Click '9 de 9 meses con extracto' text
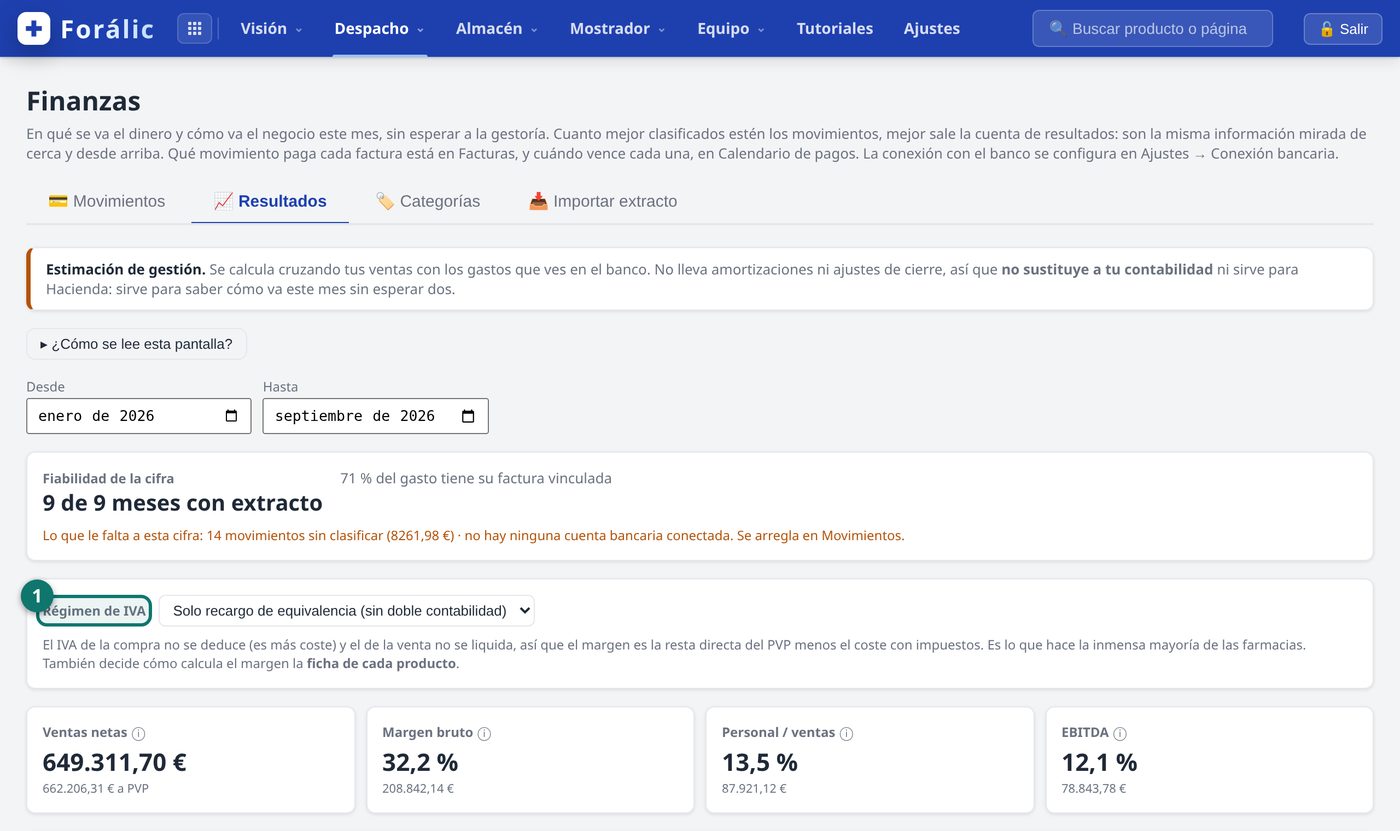This screenshot has height=831, width=1400. pyautogui.click(x=182, y=502)
